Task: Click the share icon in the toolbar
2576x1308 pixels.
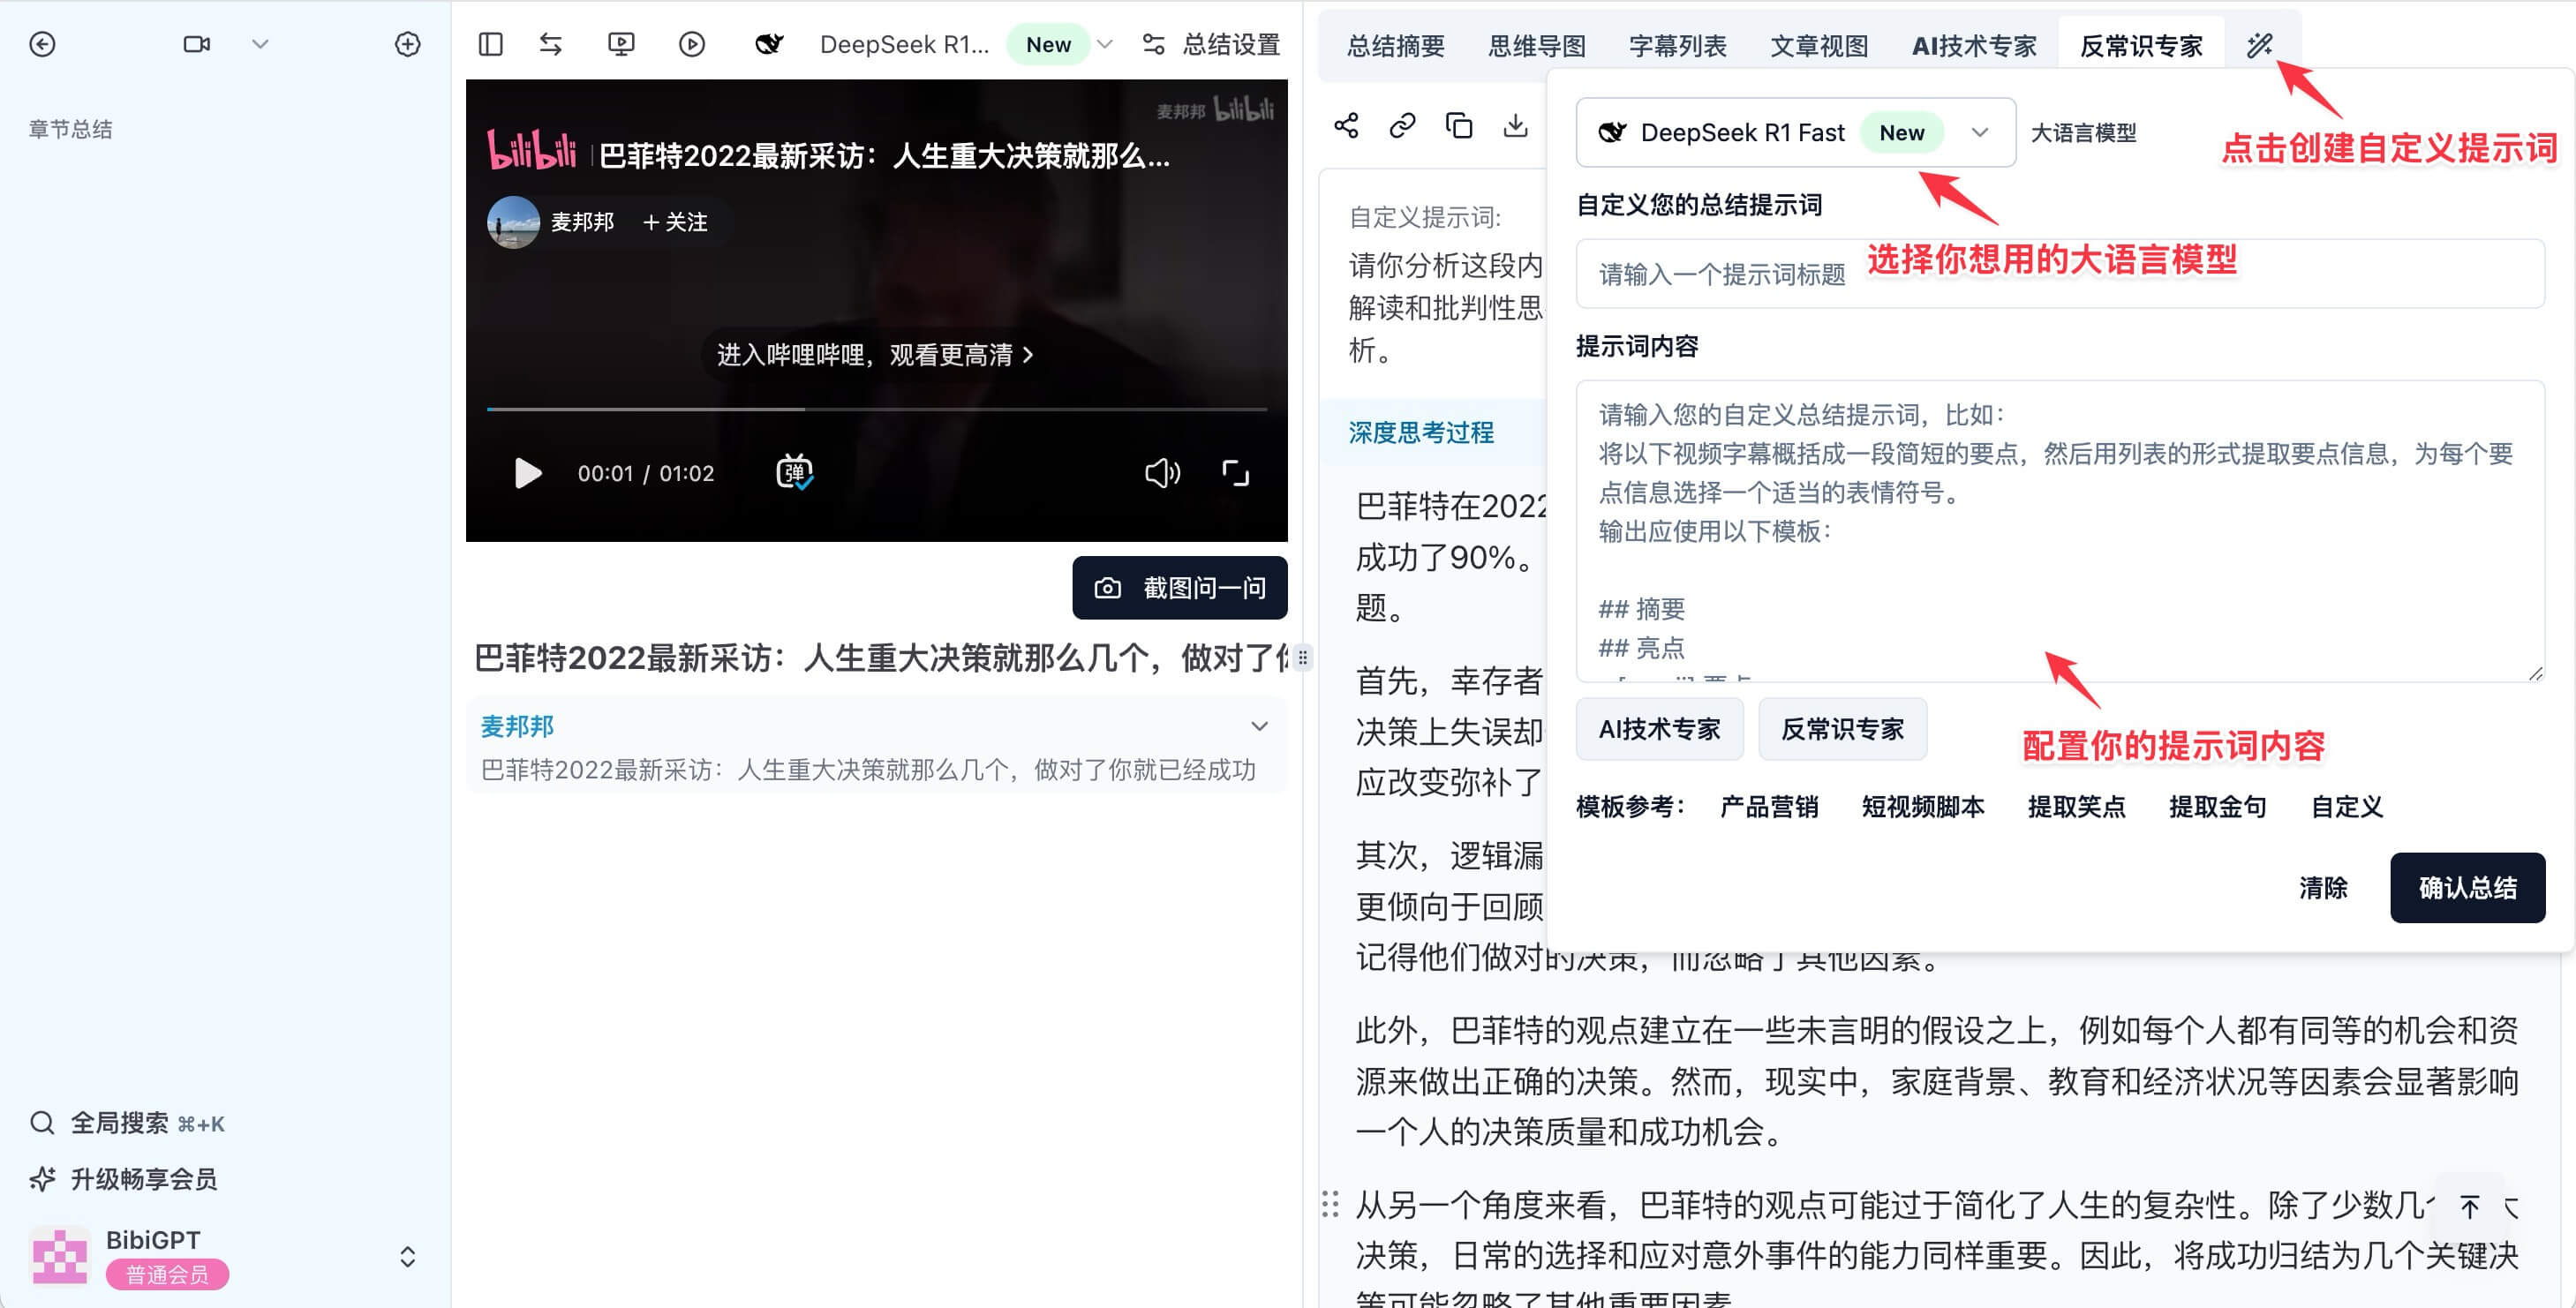Action: [x=1346, y=132]
